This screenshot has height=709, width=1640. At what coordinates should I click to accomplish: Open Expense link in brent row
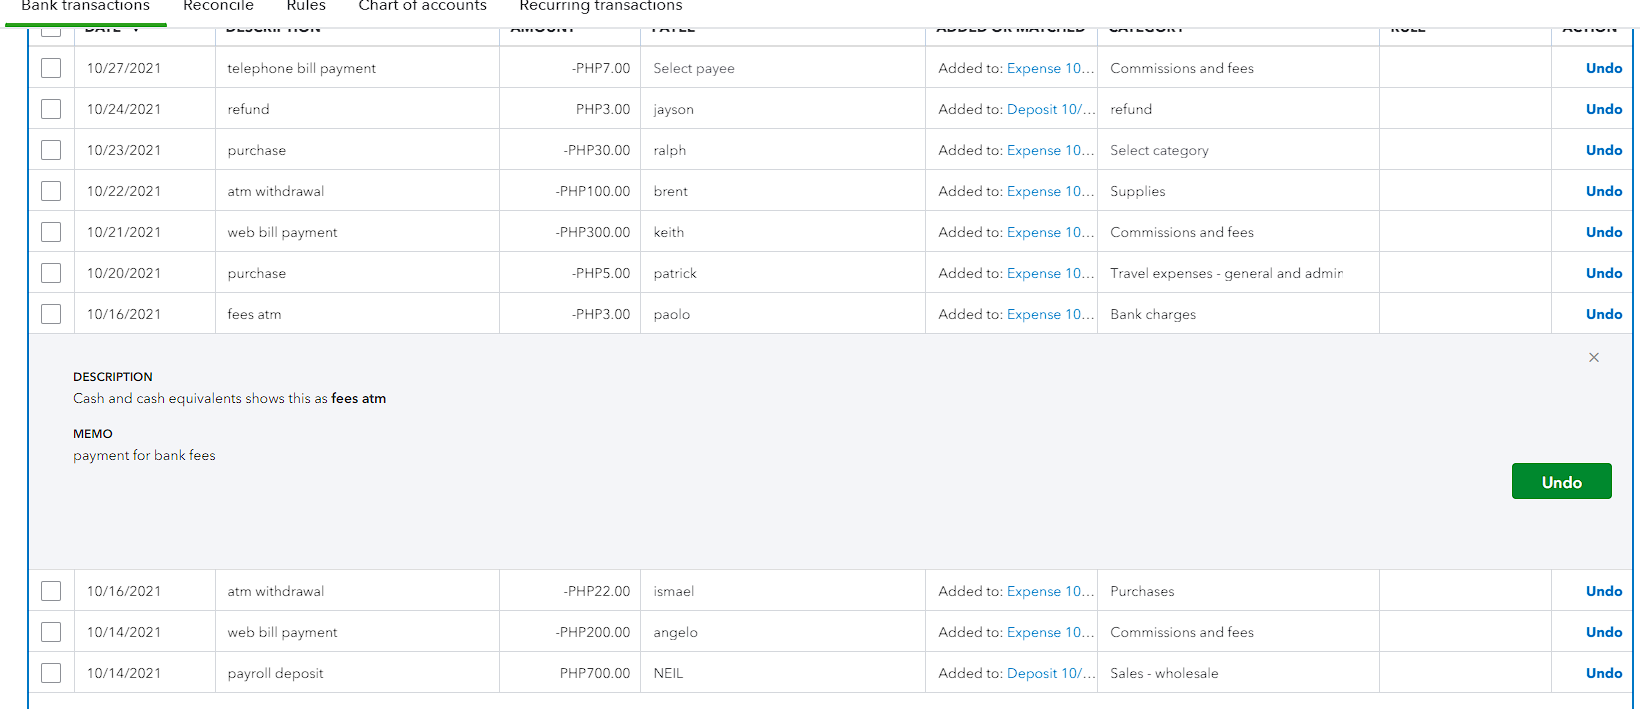click(1050, 191)
